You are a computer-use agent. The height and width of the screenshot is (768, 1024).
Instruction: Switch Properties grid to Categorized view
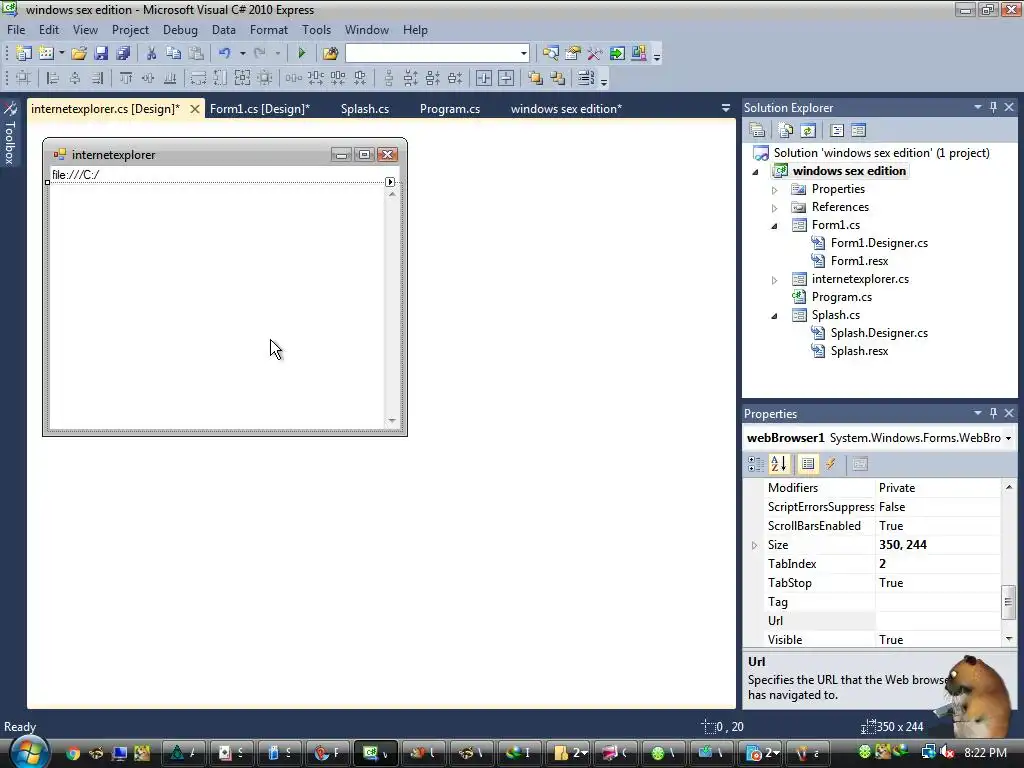click(756, 464)
